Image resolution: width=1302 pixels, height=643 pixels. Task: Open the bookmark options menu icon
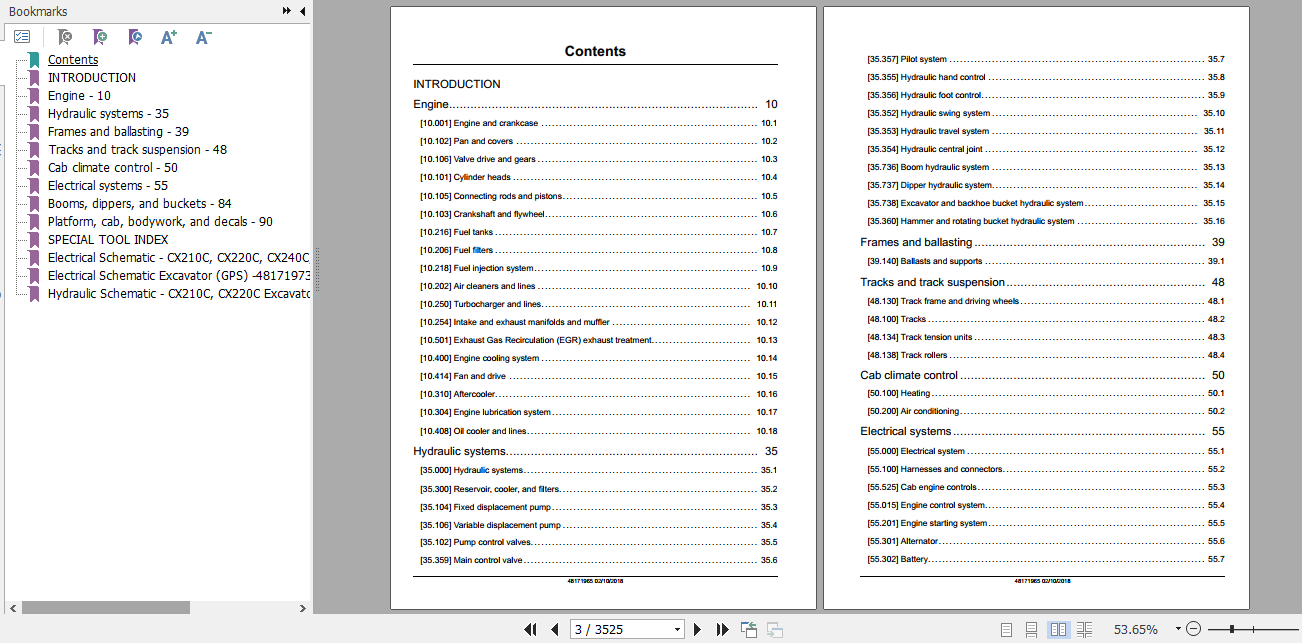[x=22, y=37]
